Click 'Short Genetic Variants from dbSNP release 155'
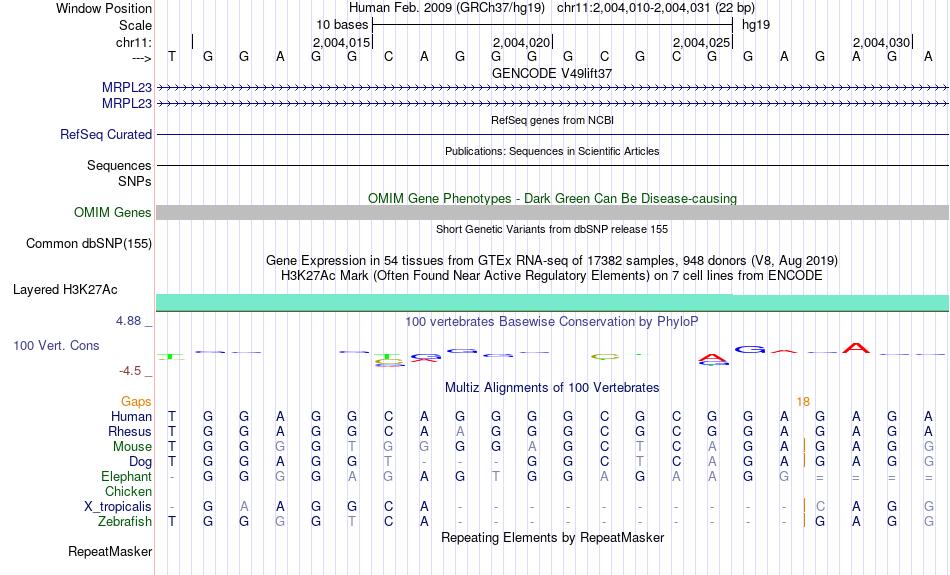 [552, 229]
